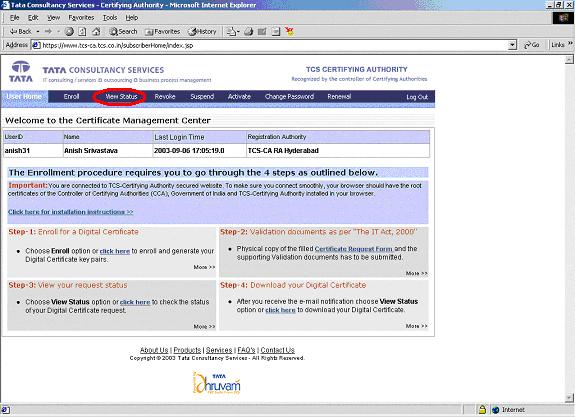Click the Last Login Time value
The width and height of the screenshot is (575, 418).
click(x=189, y=151)
